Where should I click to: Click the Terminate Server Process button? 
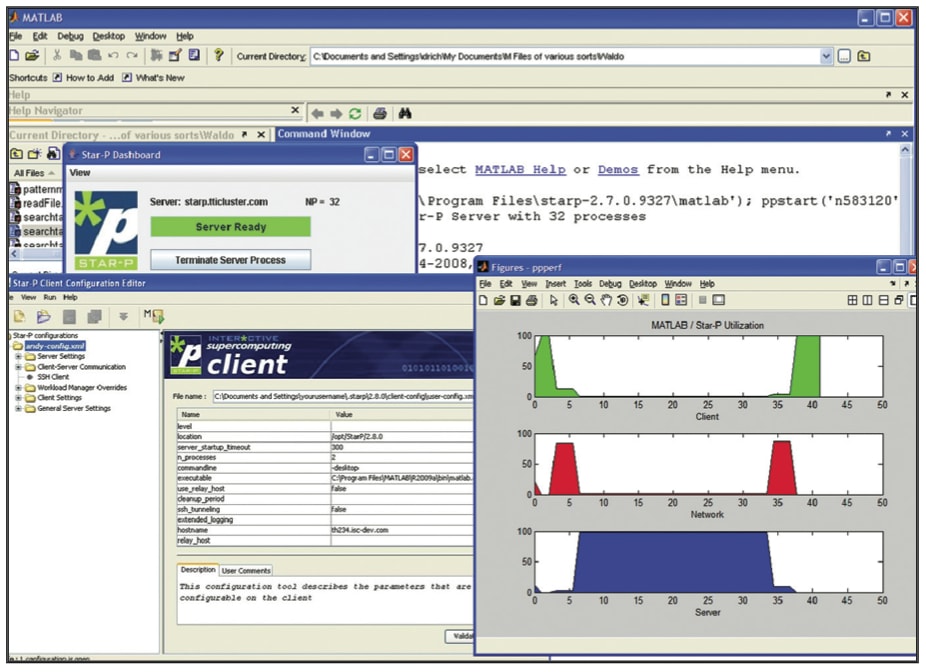click(231, 260)
